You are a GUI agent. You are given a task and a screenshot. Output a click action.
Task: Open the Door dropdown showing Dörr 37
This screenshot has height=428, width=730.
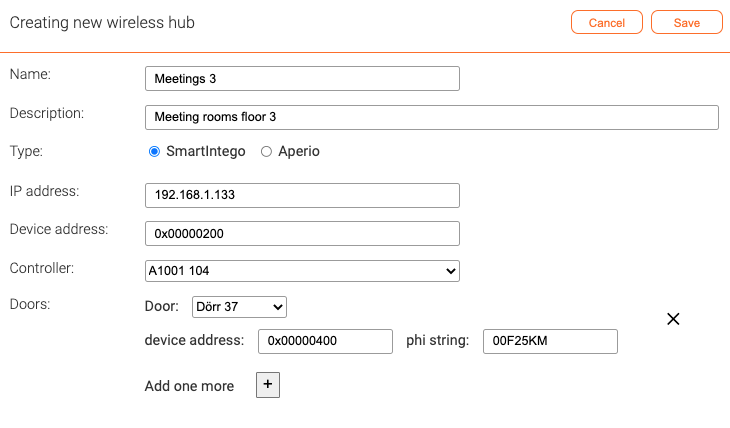pos(239,307)
